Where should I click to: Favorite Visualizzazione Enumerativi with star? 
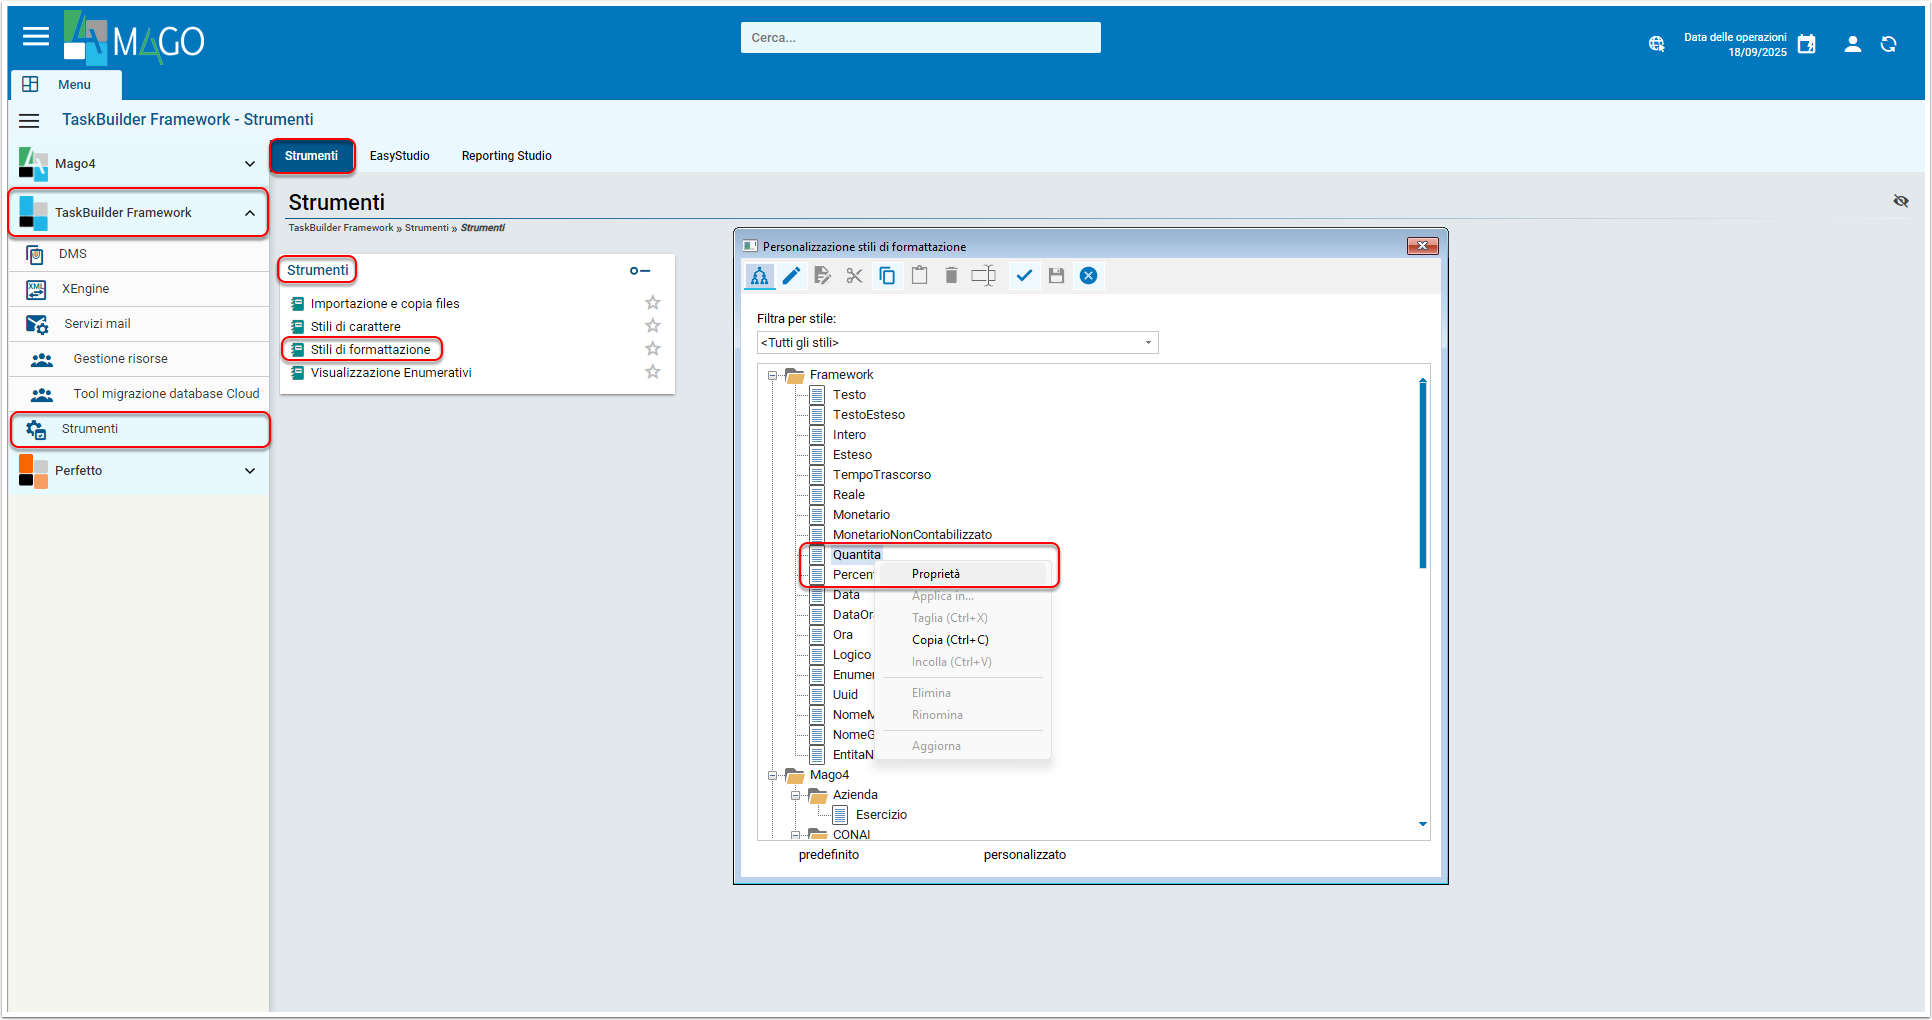[x=653, y=372]
